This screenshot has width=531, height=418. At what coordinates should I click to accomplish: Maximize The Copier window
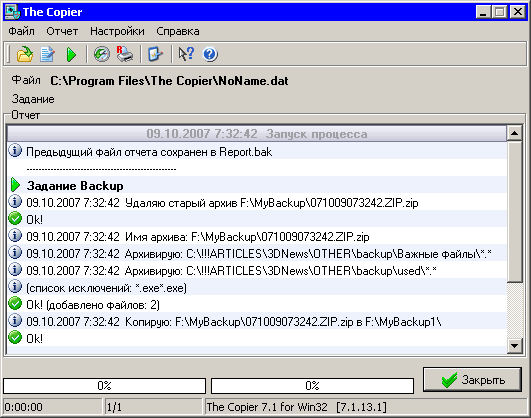coord(500,12)
